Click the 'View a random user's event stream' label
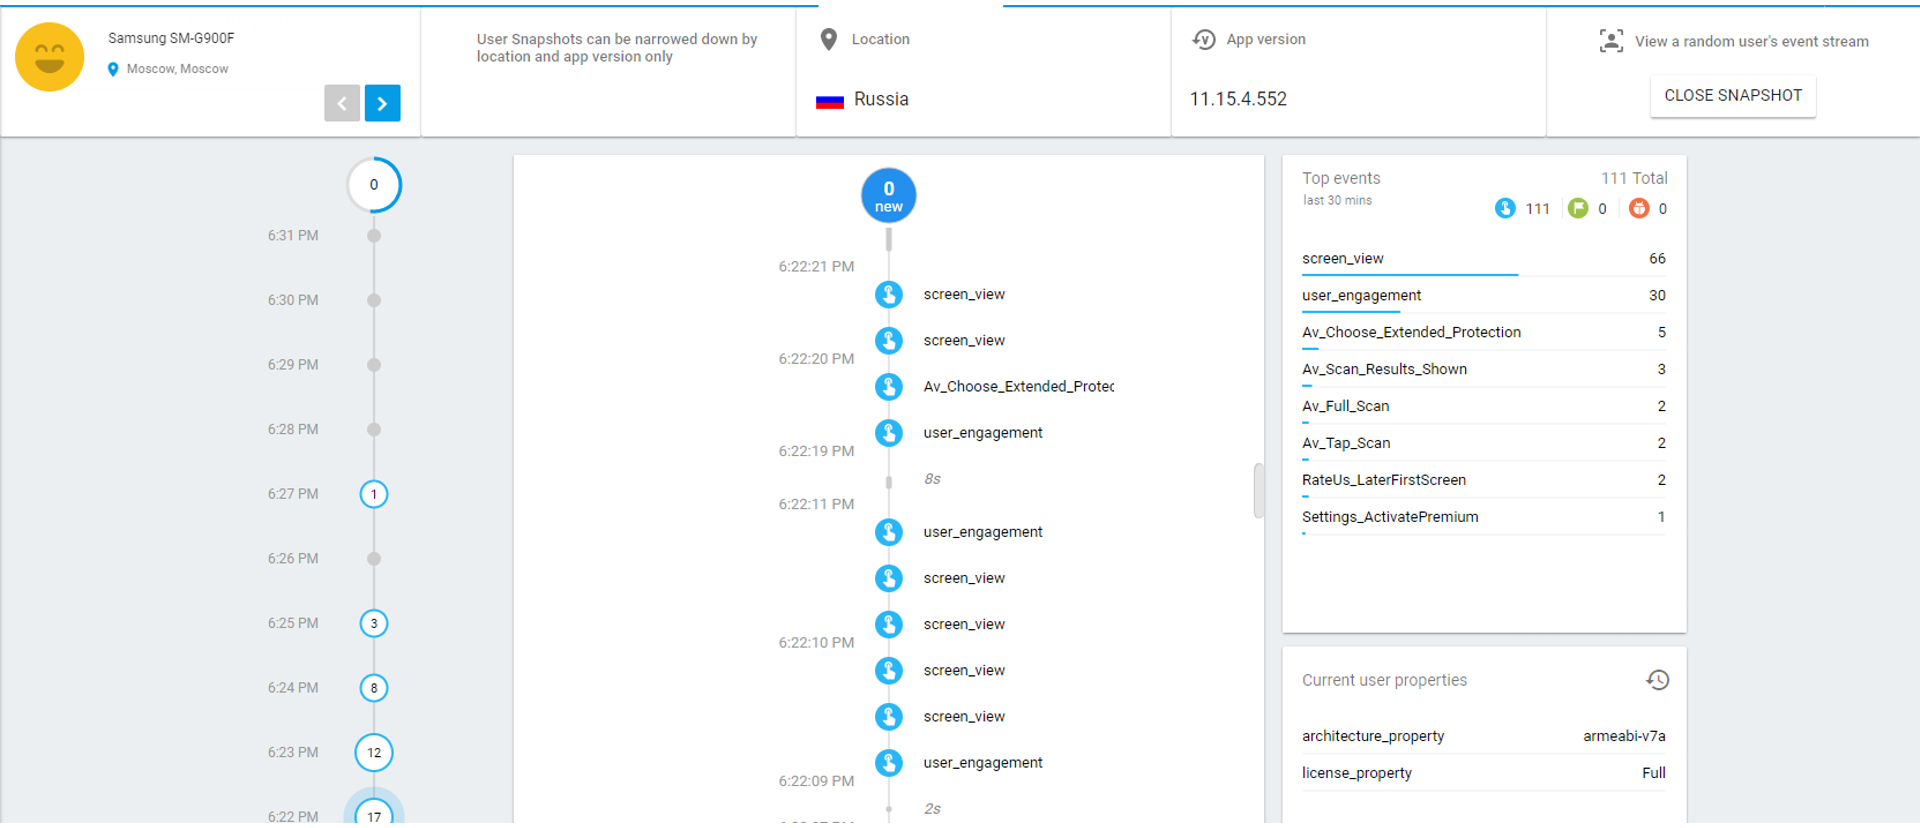The width and height of the screenshot is (1920, 828). click(1752, 41)
